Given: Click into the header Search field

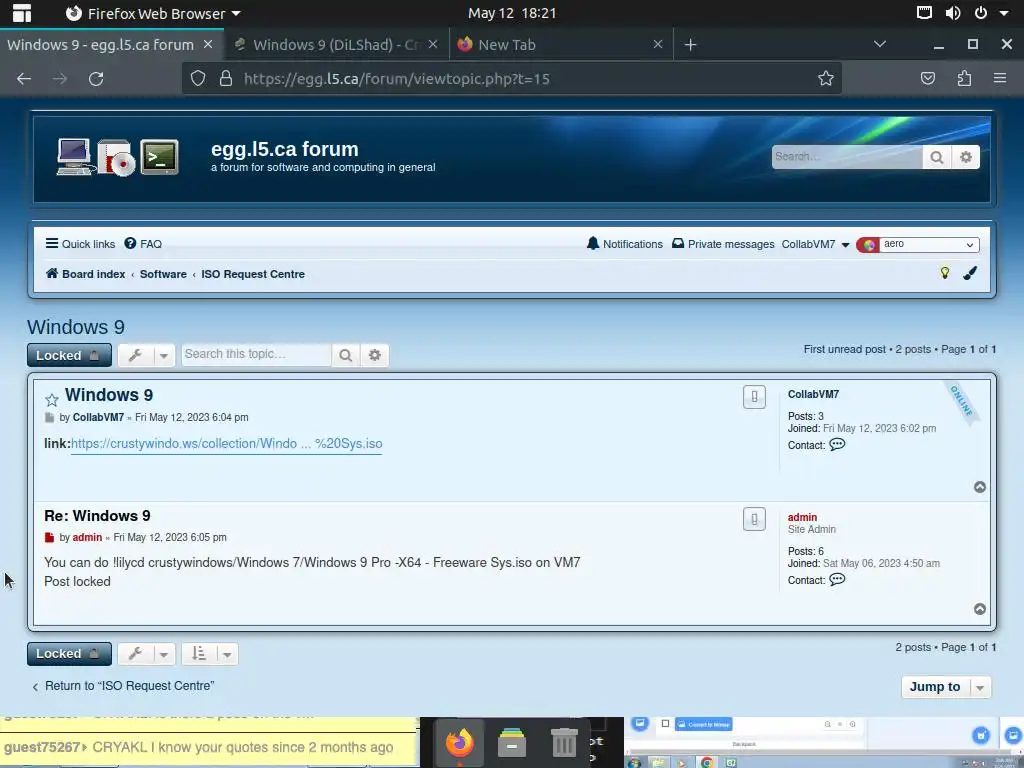Looking at the screenshot, I should point(847,157).
